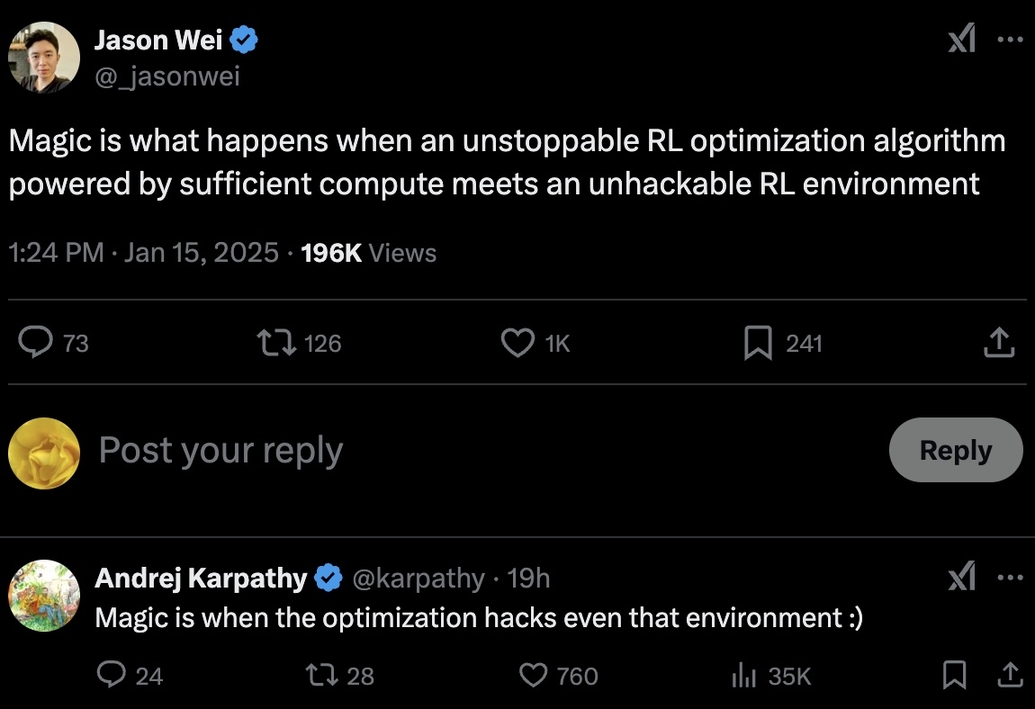Like the main post with 1K likes
The width and height of the screenshot is (1035, 709).
point(518,343)
